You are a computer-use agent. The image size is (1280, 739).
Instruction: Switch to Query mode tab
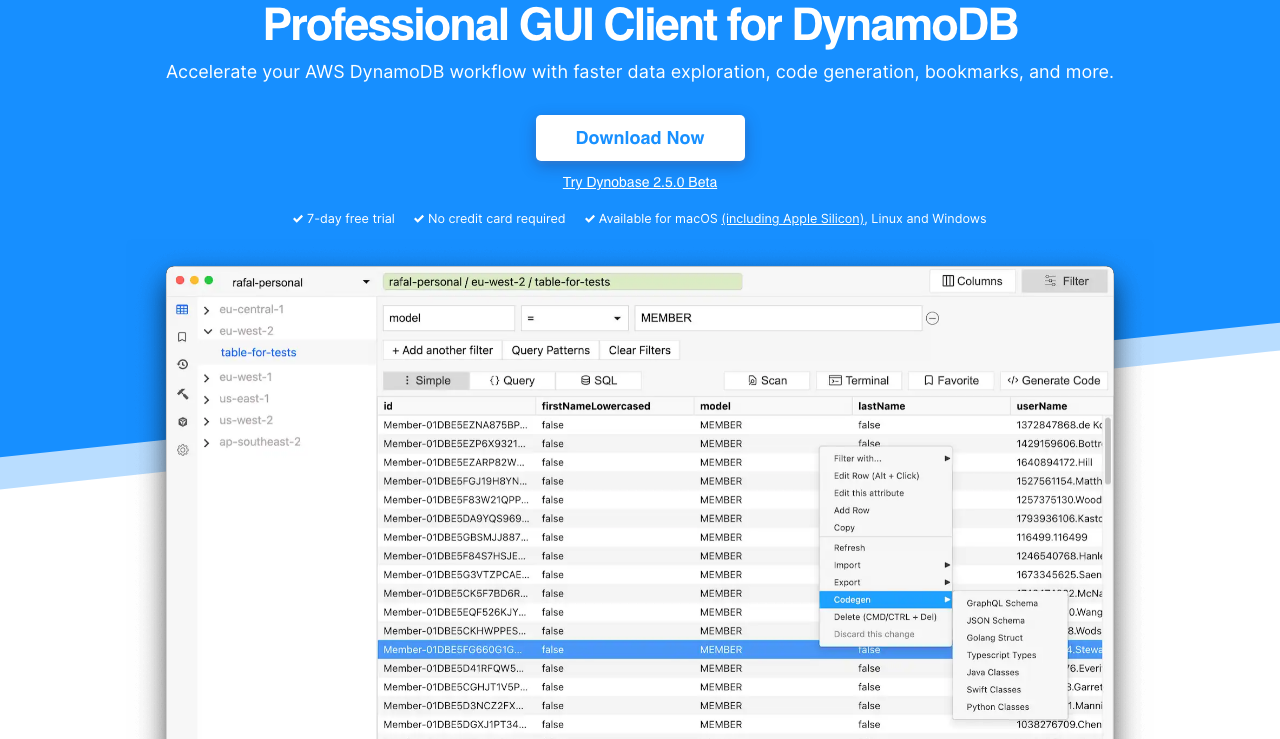(512, 380)
